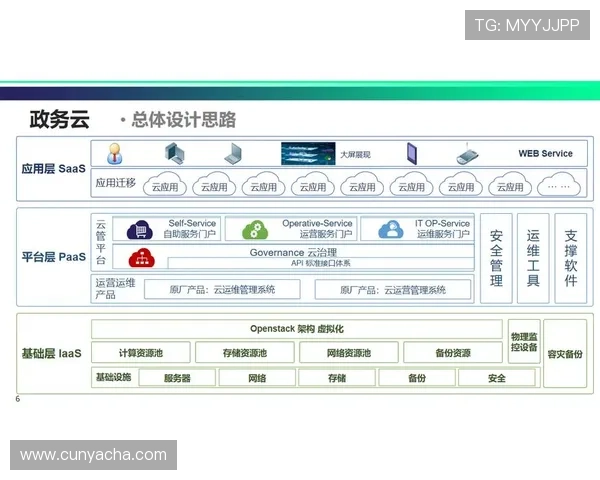Click the Governance 云治理 text
The image size is (600, 480).
pyautogui.click(x=293, y=252)
